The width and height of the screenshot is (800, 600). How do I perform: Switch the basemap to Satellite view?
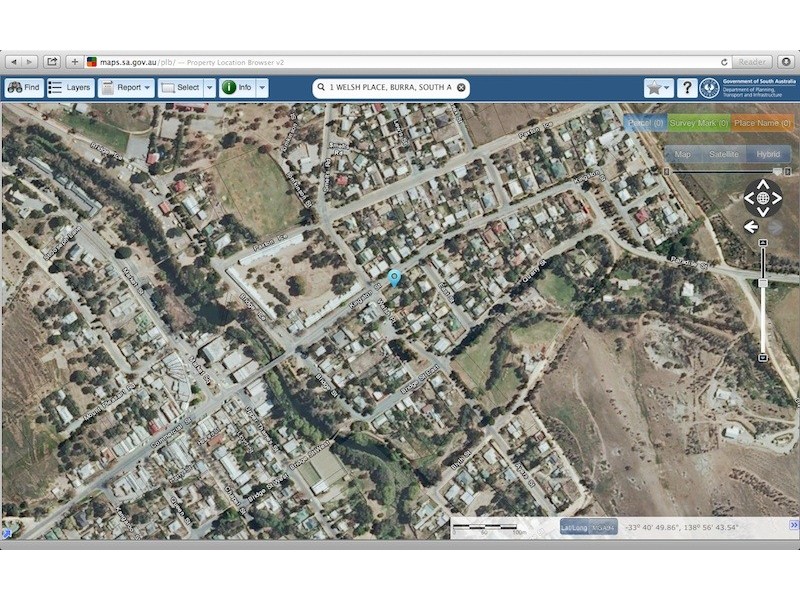(x=723, y=154)
